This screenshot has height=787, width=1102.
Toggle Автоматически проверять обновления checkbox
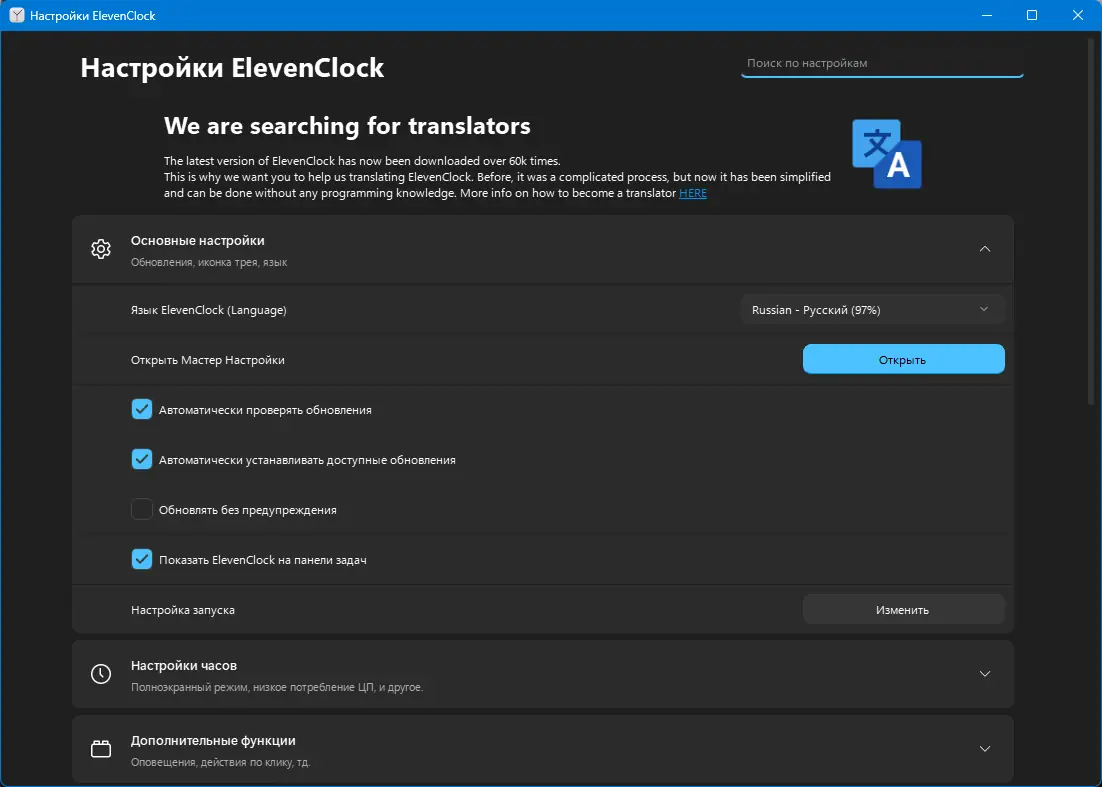[142, 410]
